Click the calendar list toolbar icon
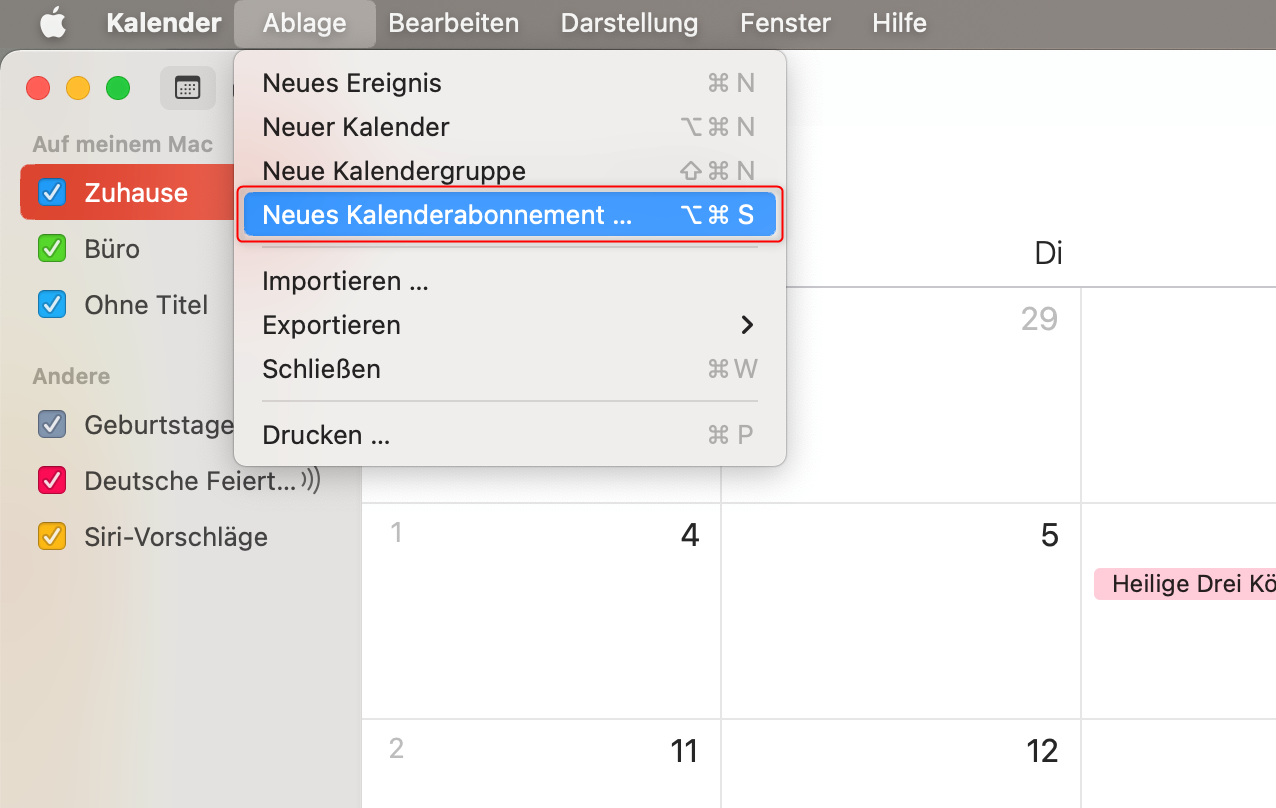This screenshot has width=1276, height=808. 188,88
